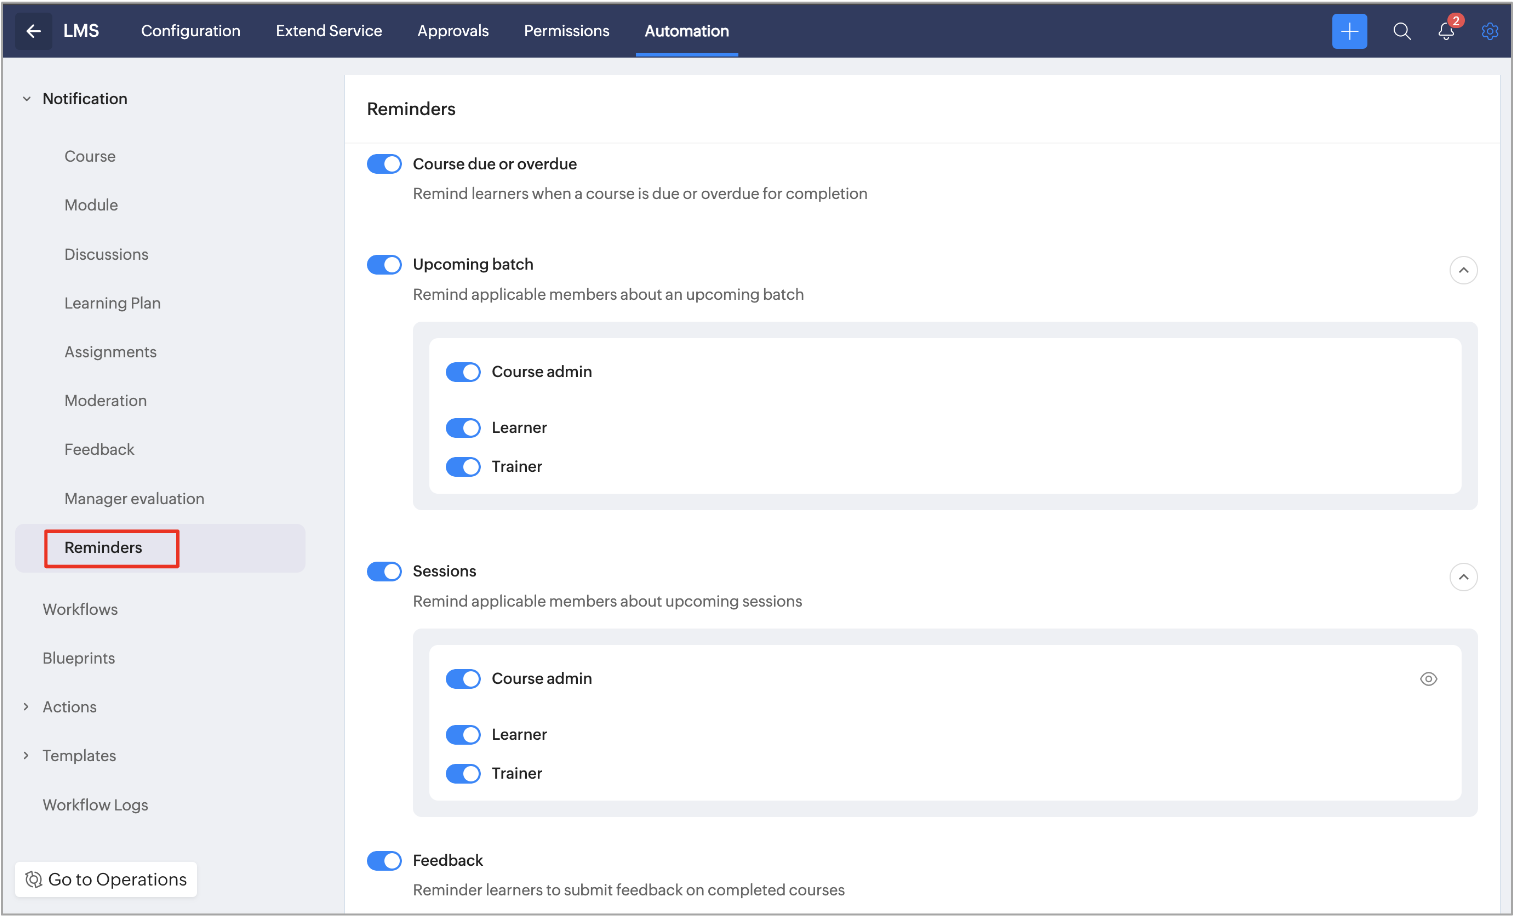Open the Blueprints sidebar item
The width and height of the screenshot is (1516, 920).
(79, 658)
